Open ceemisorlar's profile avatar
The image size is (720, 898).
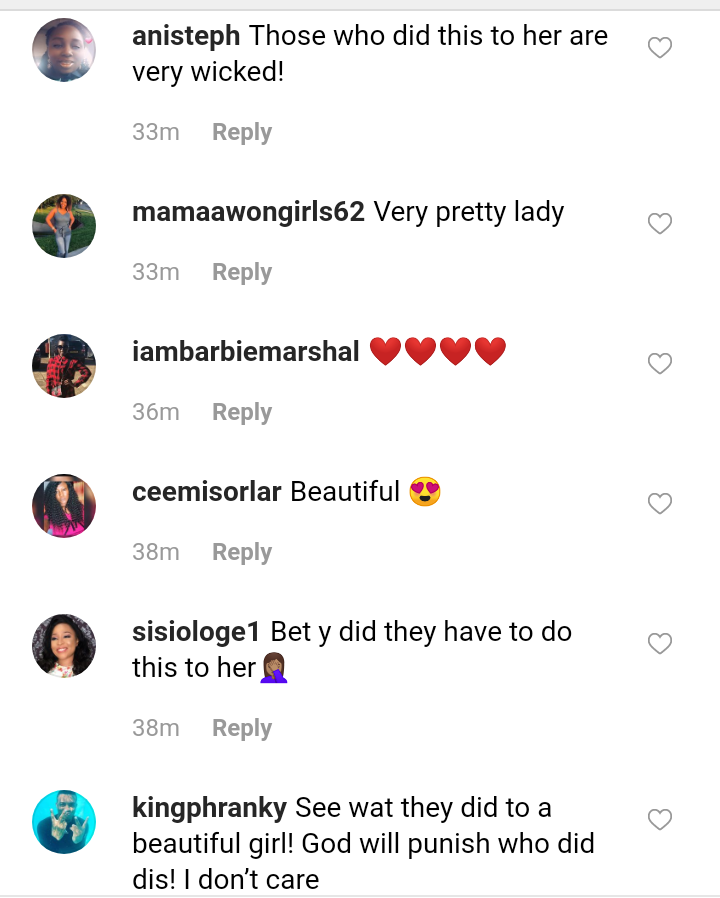[x=64, y=505]
